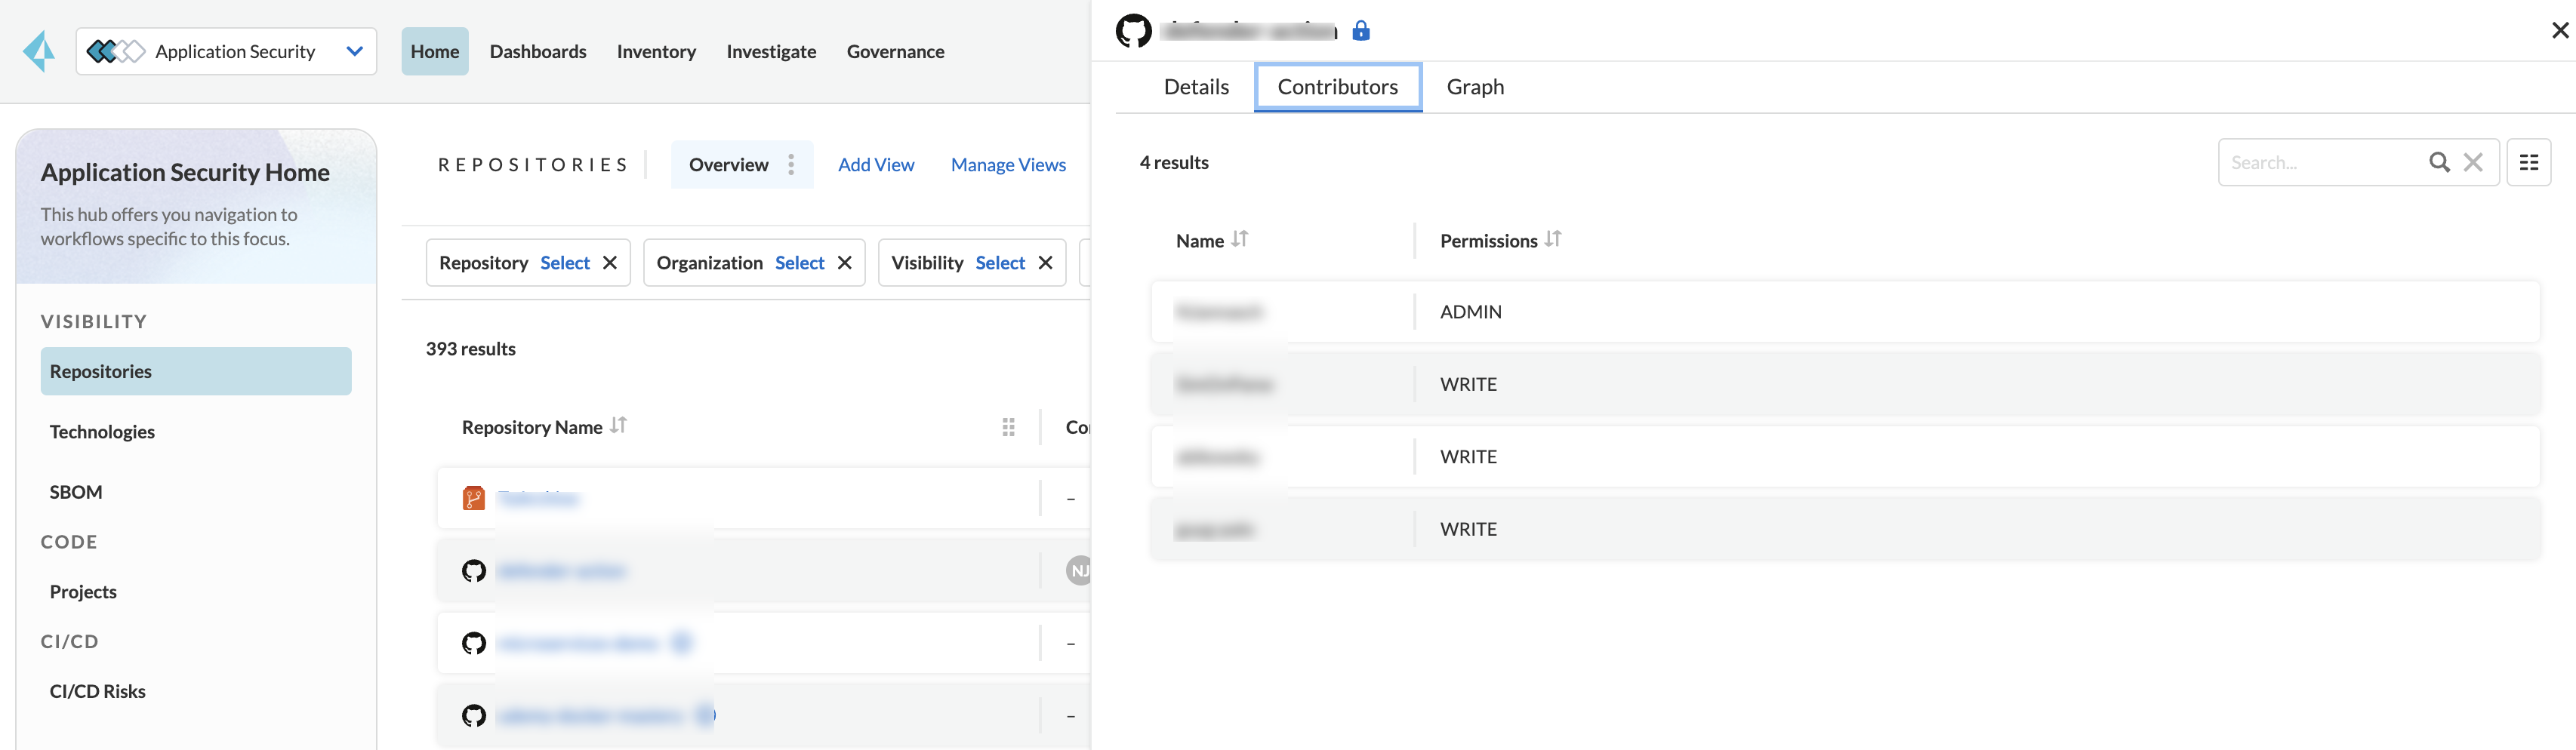Open the Overview view options kebab
Screen dimensions: 2576x750
pyautogui.click(x=791, y=165)
